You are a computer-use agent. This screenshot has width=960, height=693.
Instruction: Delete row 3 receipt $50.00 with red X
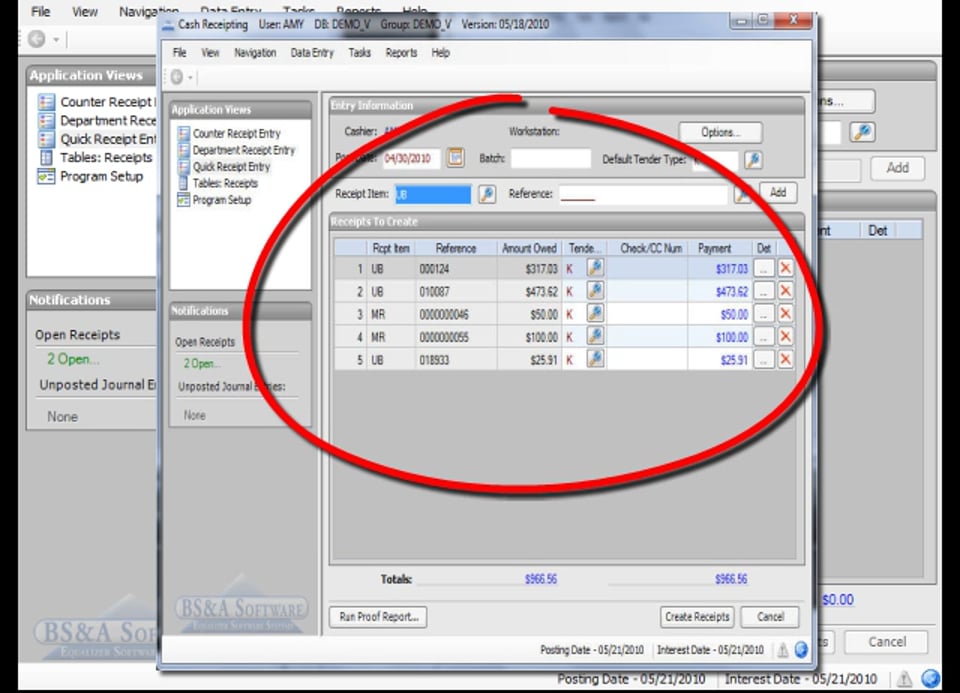pos(786,313)
